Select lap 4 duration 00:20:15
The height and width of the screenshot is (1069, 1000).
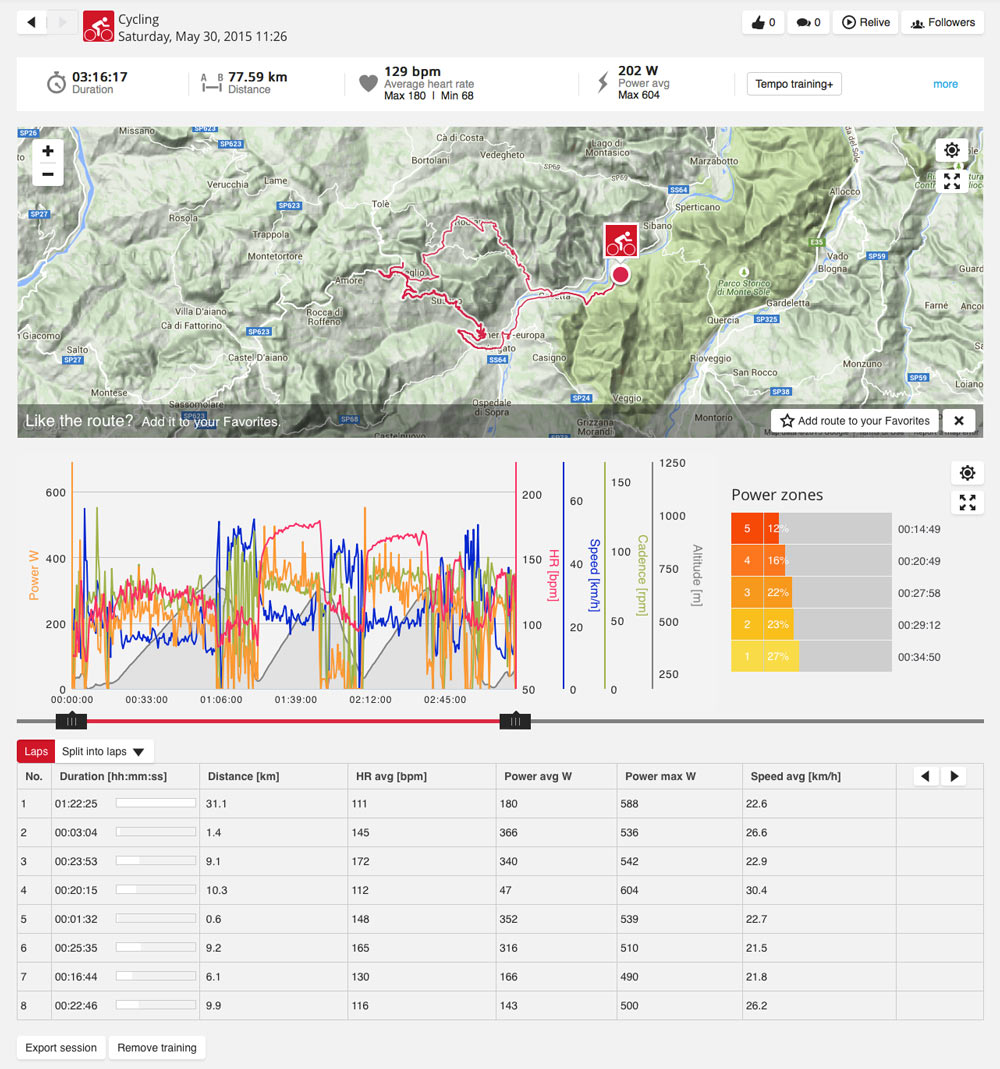pos(76,890)
